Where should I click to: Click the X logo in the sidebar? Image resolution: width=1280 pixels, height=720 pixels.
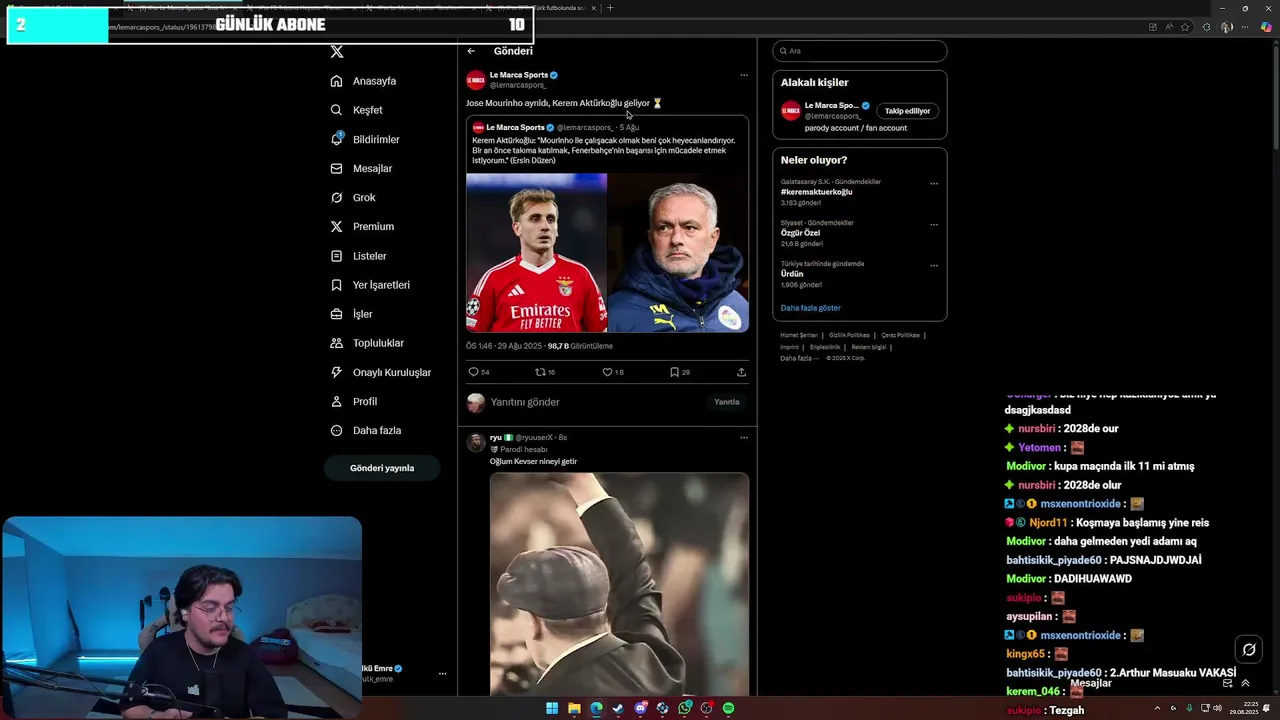(337, 51)
